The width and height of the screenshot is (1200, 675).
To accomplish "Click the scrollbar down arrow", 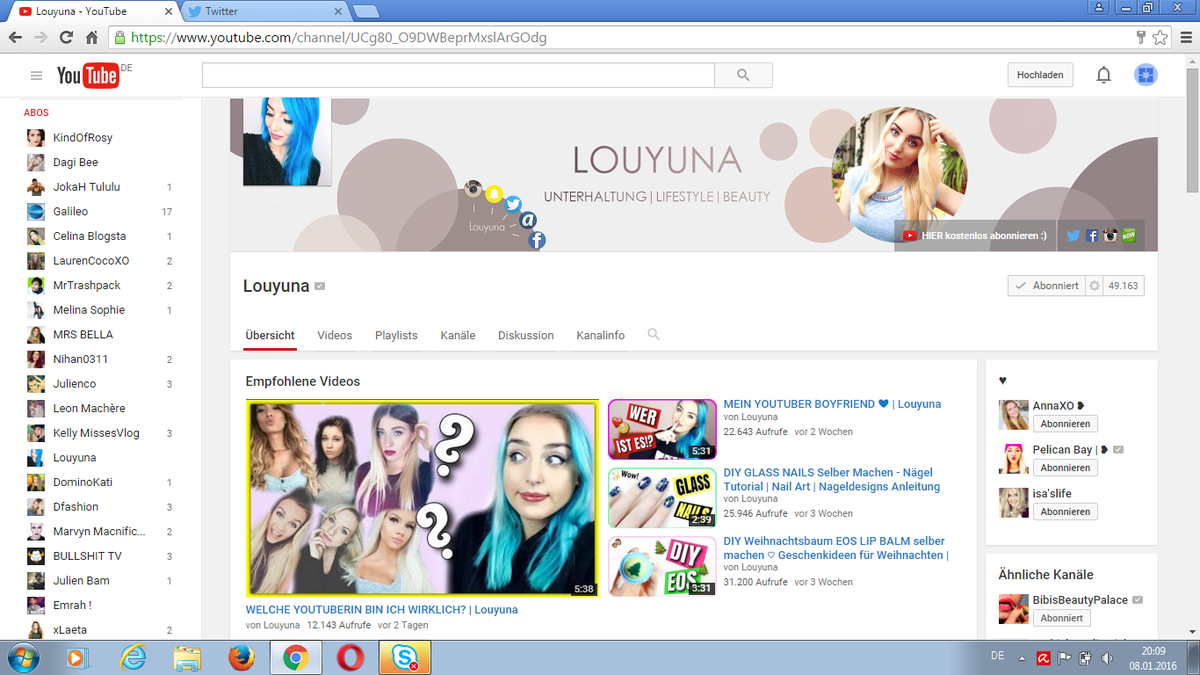I will point(1191,631).
